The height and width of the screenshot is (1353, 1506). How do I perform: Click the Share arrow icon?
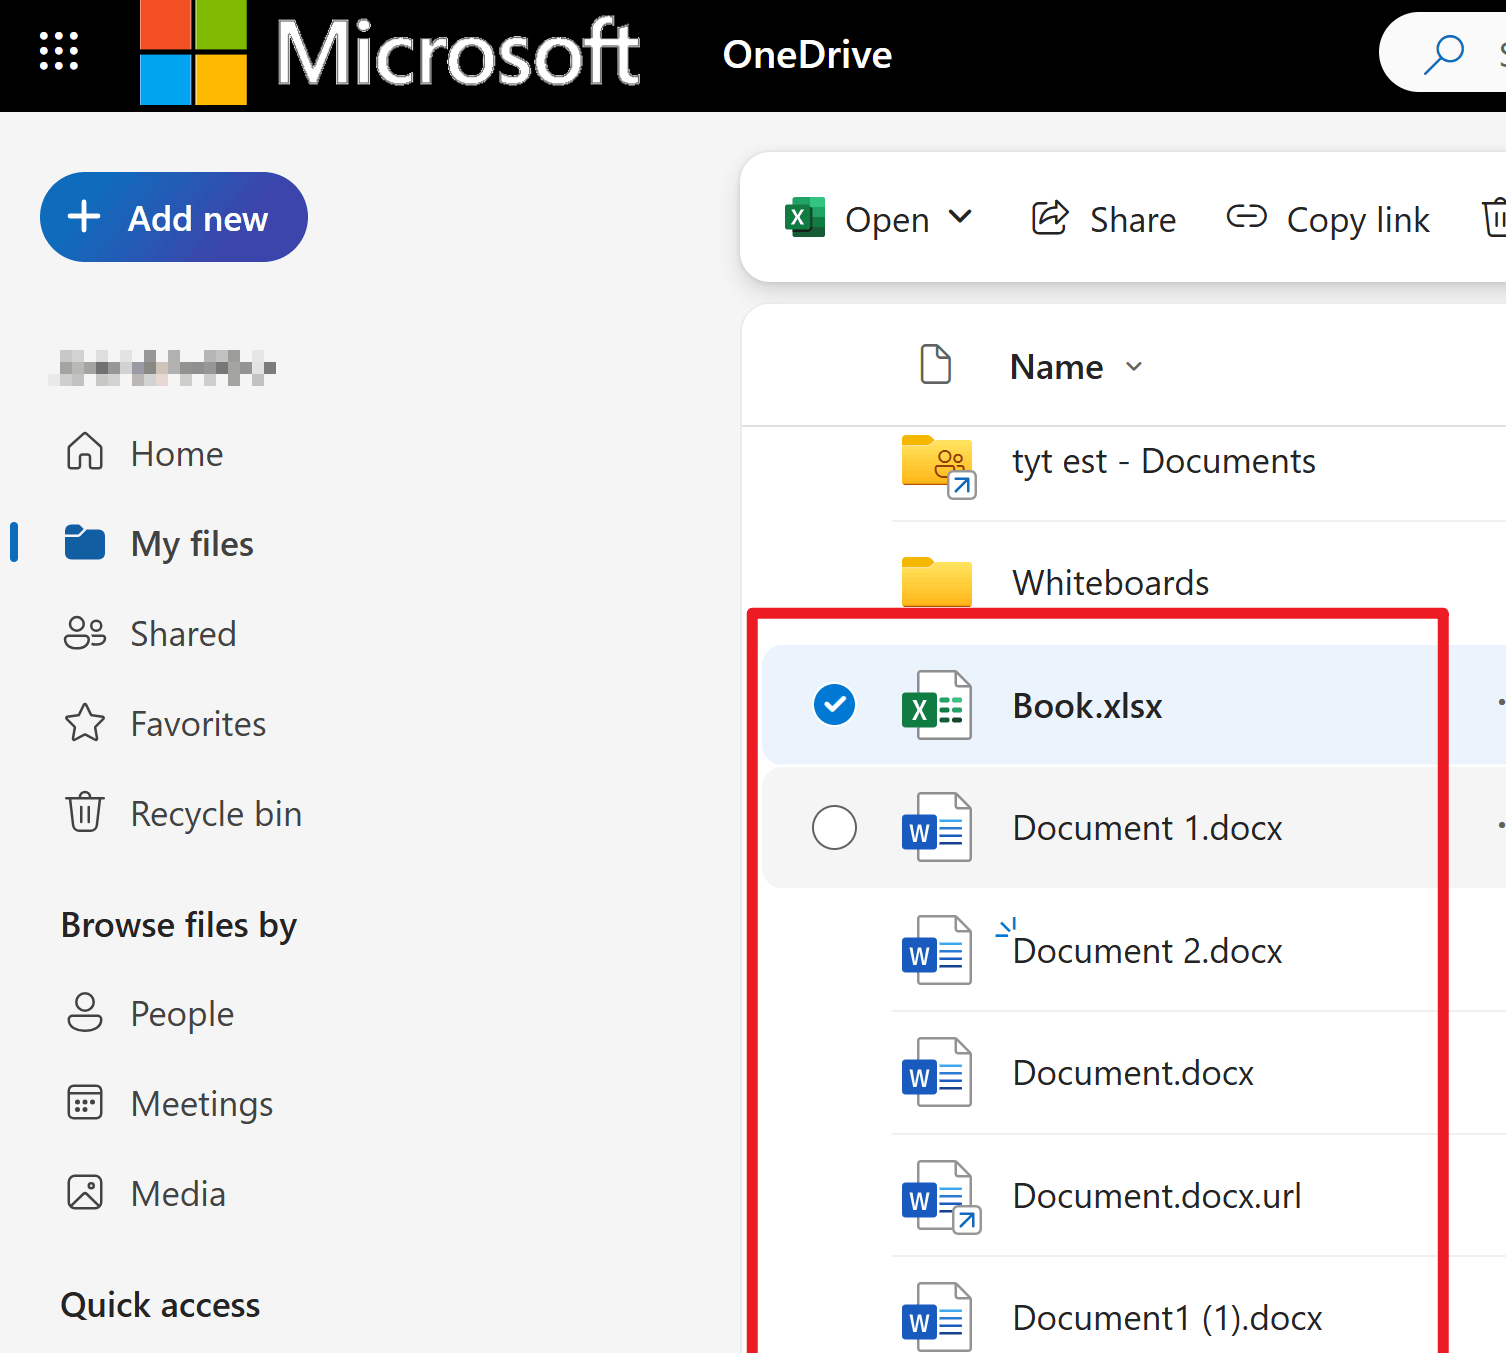click(x=1050, y=218)
